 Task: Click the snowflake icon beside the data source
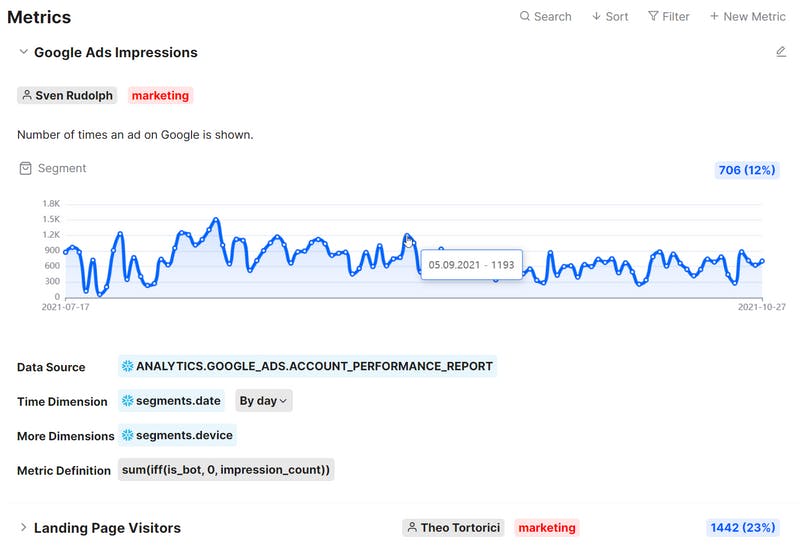(x=127, y=366)
